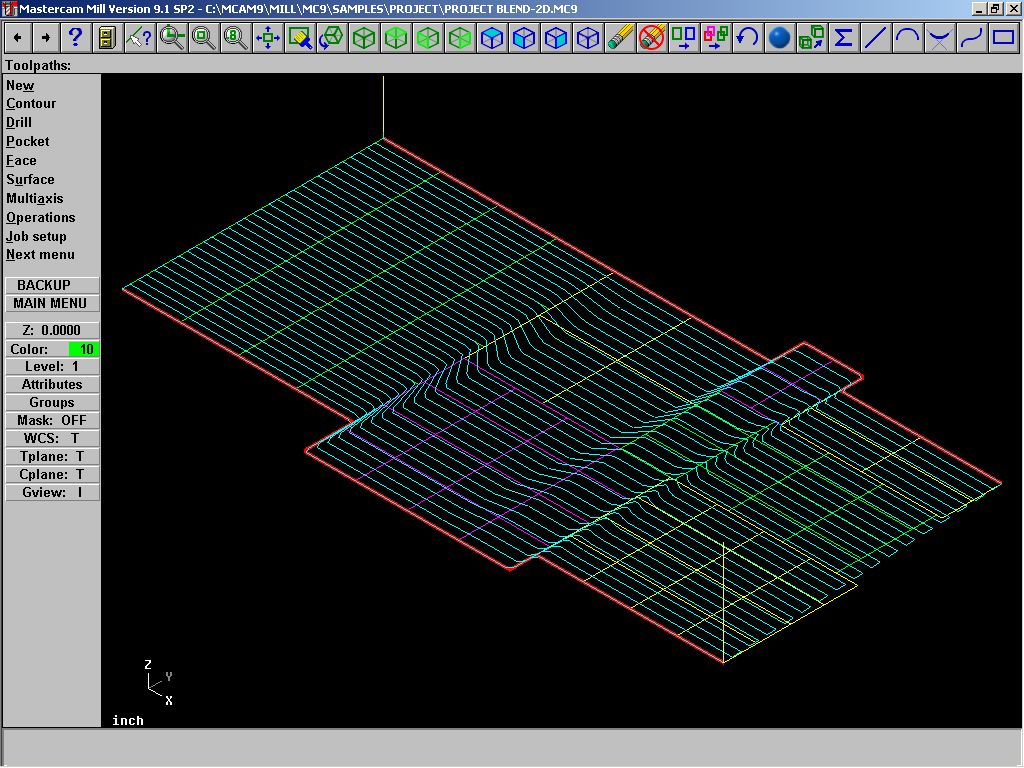Click the Z: 0.0000 depth field
The height and width of the screenshot is (768, 1024).
[52, 330]
